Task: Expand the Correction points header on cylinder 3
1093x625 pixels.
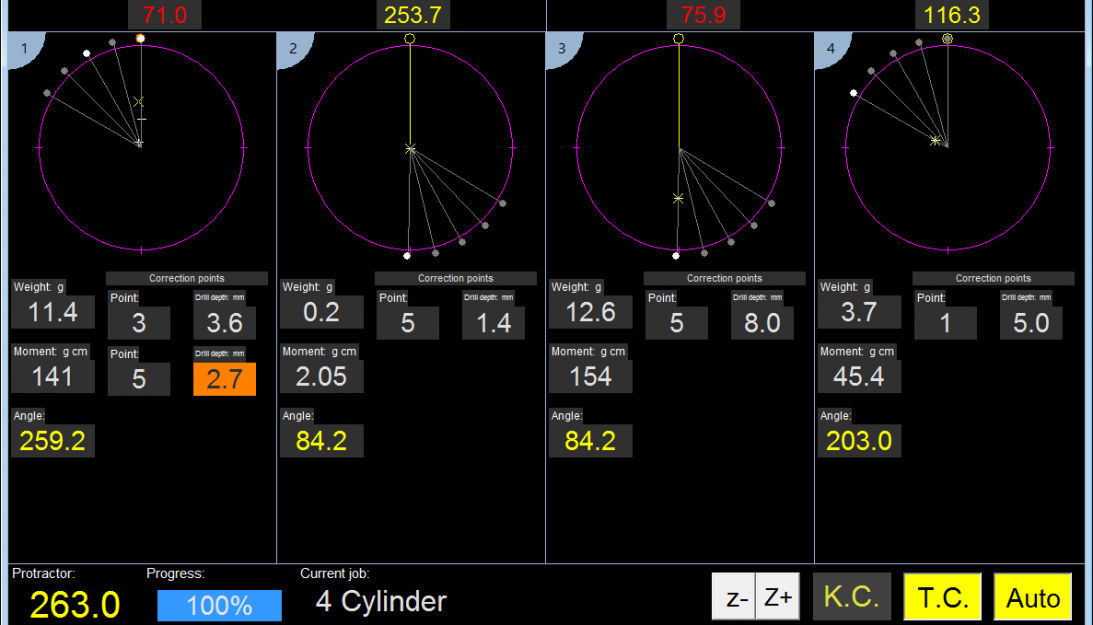Action: pyautogui.click(x=725, y=278)
